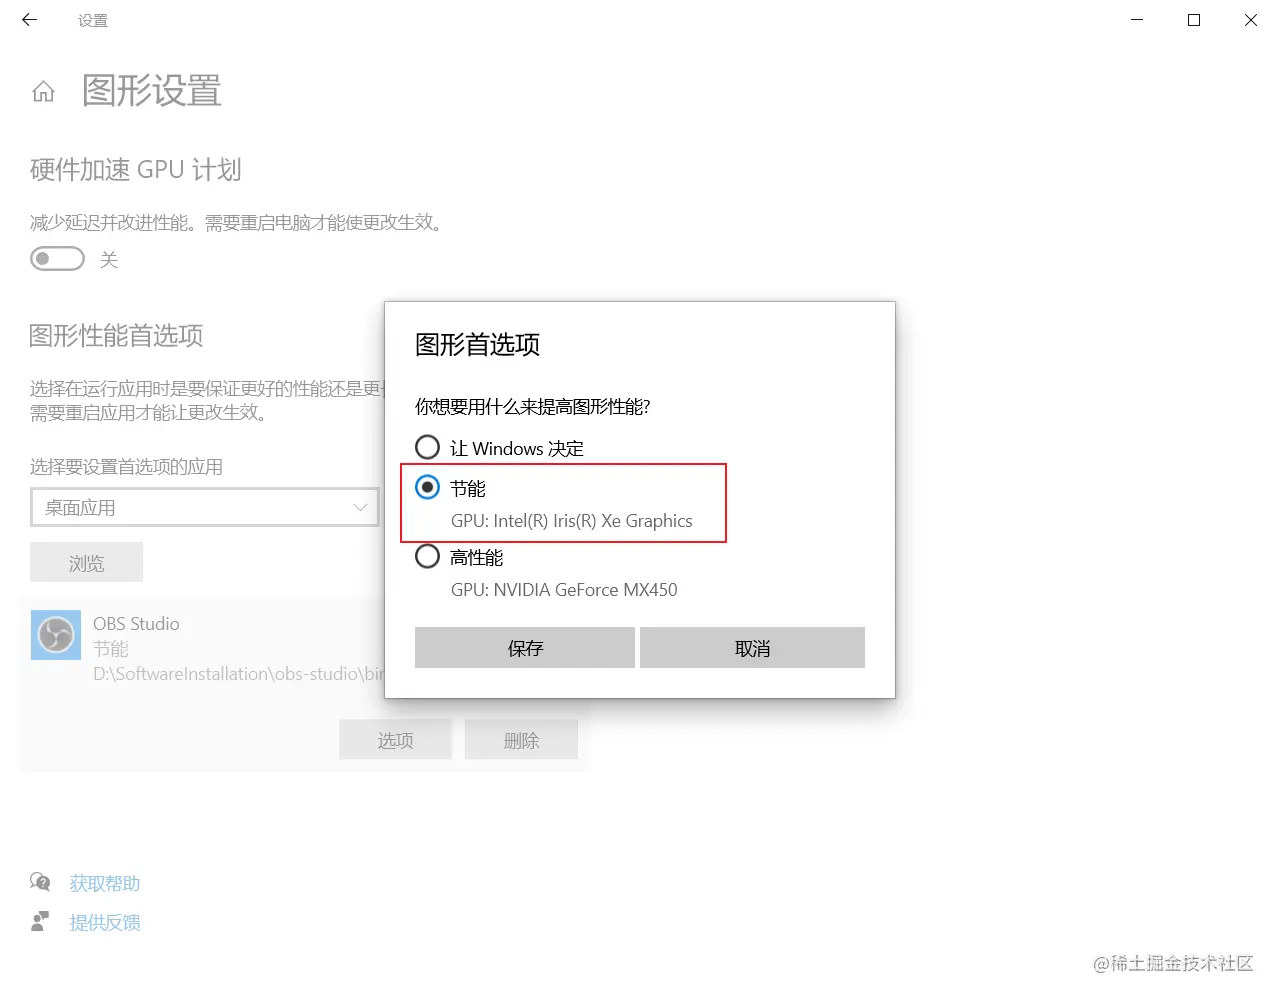This screenshot has height=1000, width=1280.
Task: Open the 桌面应用 app type dropdown
Action: 205,507
